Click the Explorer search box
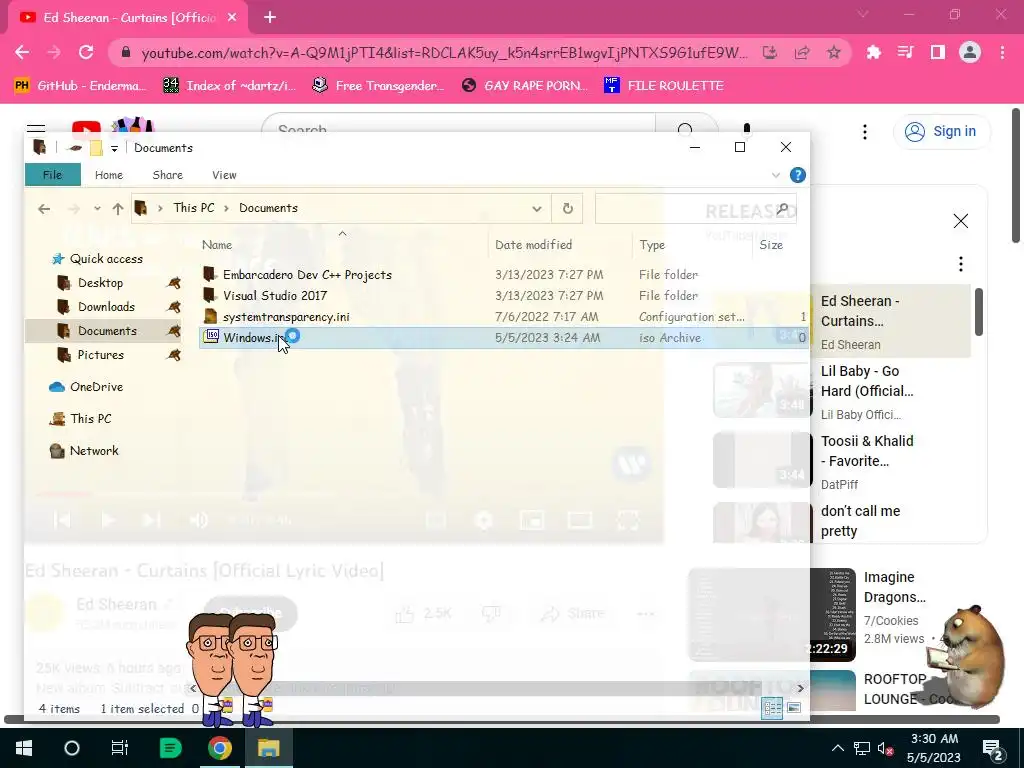Image resolution: width=1024 pixels, height=768 pixels. [x=696, y=209]
